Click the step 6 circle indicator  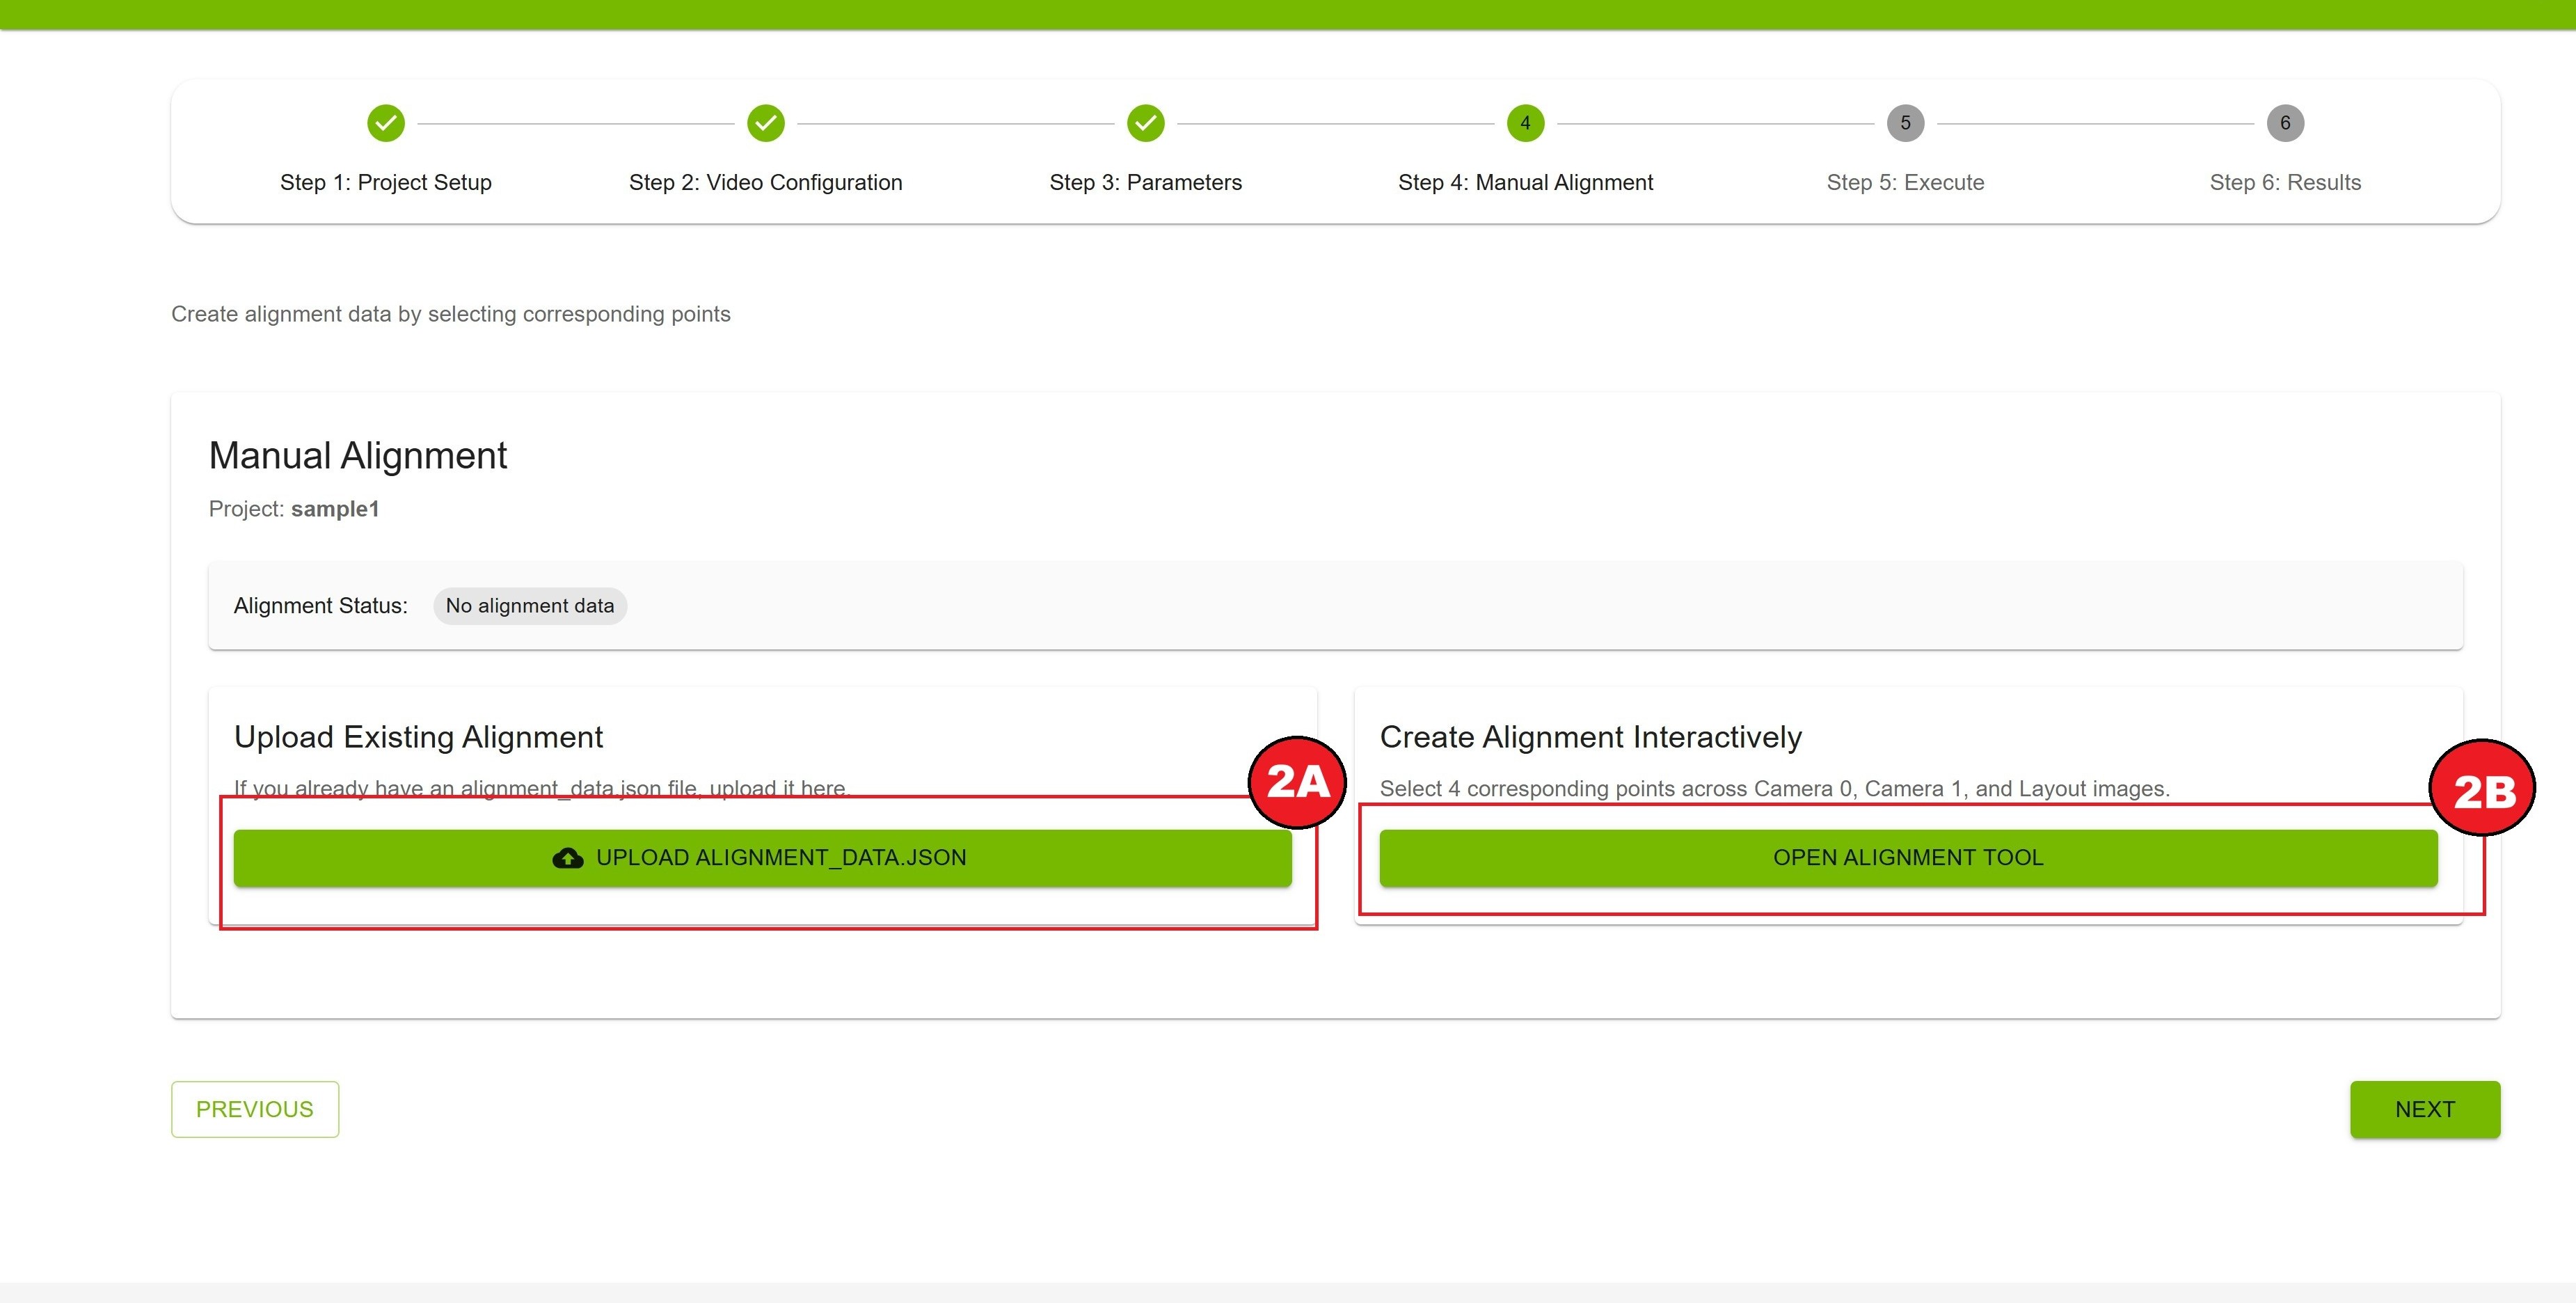(x=2285, y=123)
